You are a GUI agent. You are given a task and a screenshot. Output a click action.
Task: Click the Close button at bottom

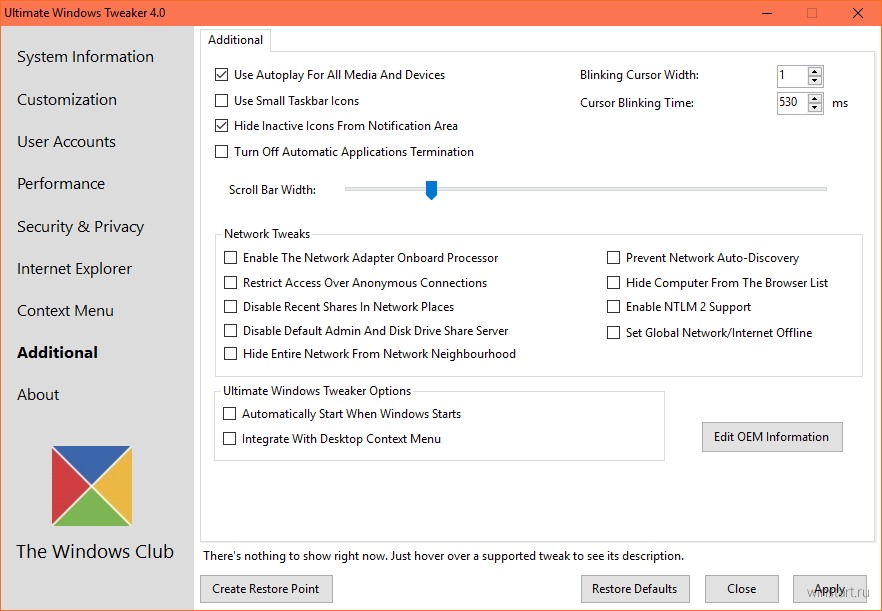[741, 588]
